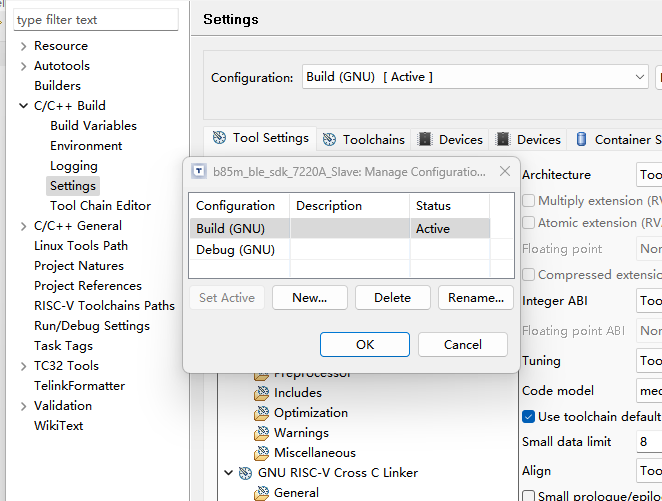Click the Warnings folder icon
Screen dimensions: 662x501
(x=262, y=433)
